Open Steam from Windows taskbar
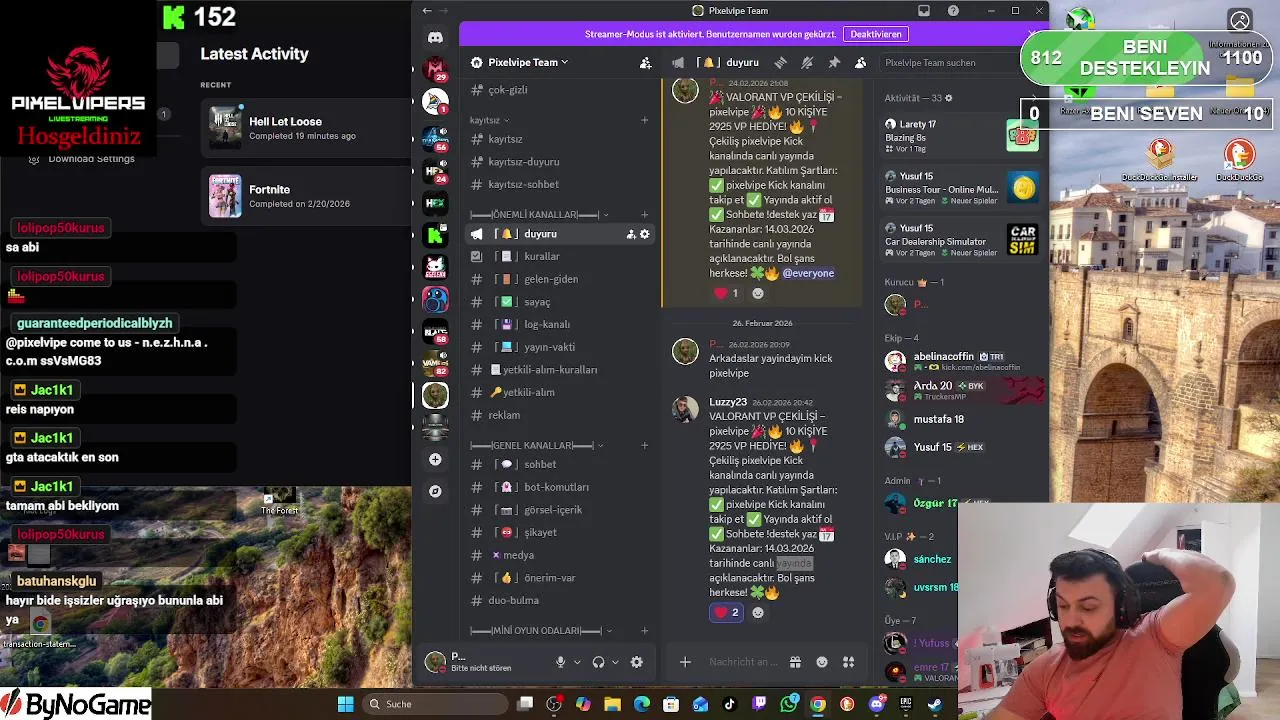1280x720 pixels. coord(934,704)
